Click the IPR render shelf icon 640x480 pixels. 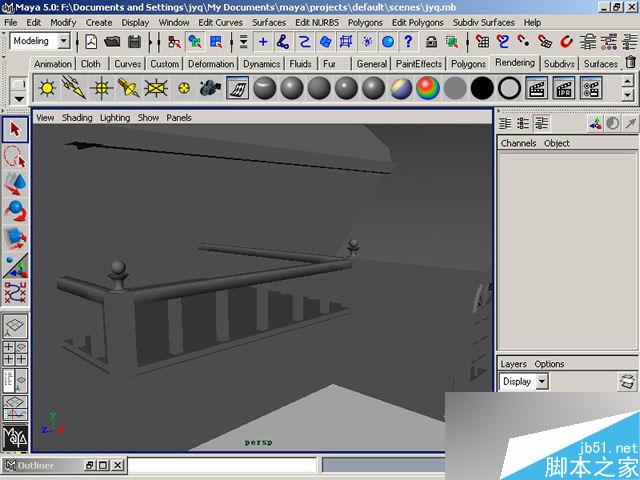(564, 88)
